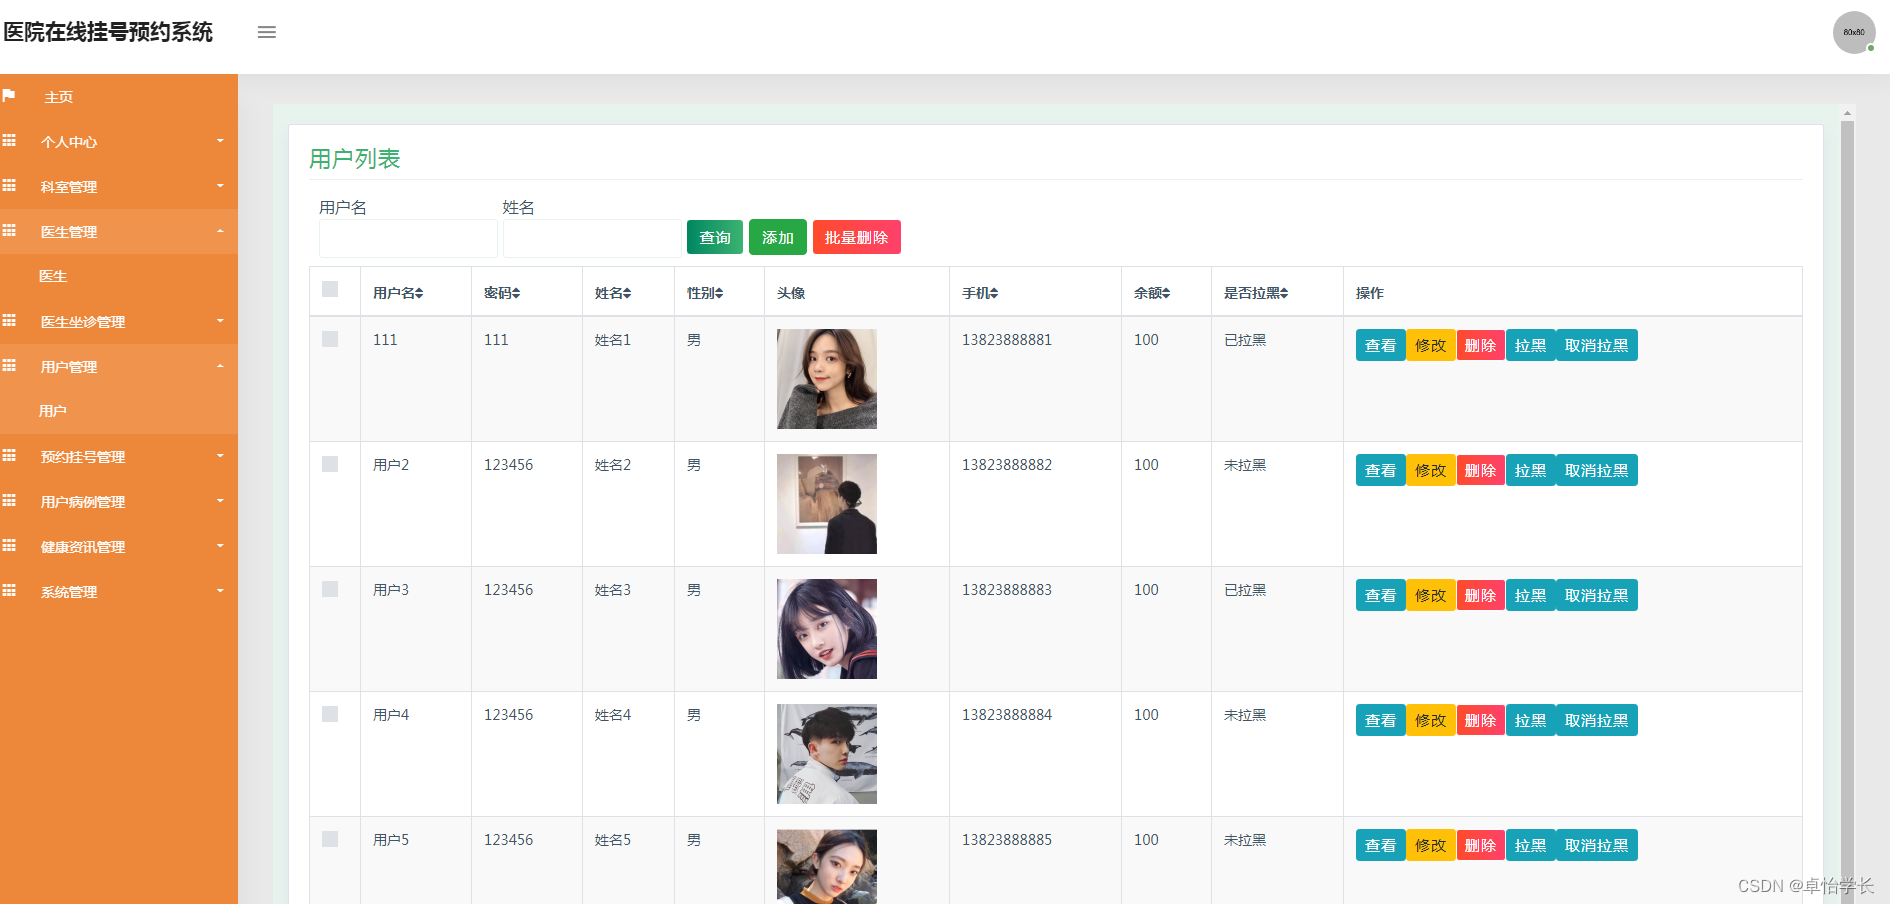1890x904 pixels.
Task: Sort by the 密码 column arrows
Action: click(x=516, y=293)
